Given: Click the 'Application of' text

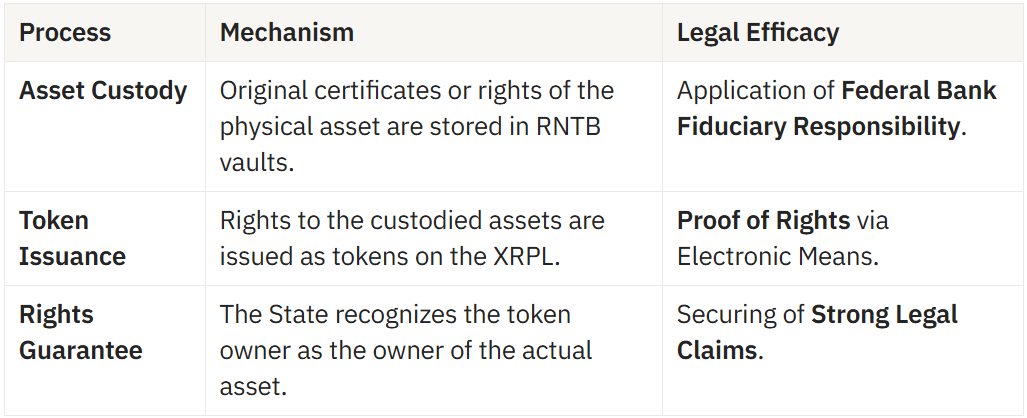Looking at the screenshot, I should click(756, 91).
